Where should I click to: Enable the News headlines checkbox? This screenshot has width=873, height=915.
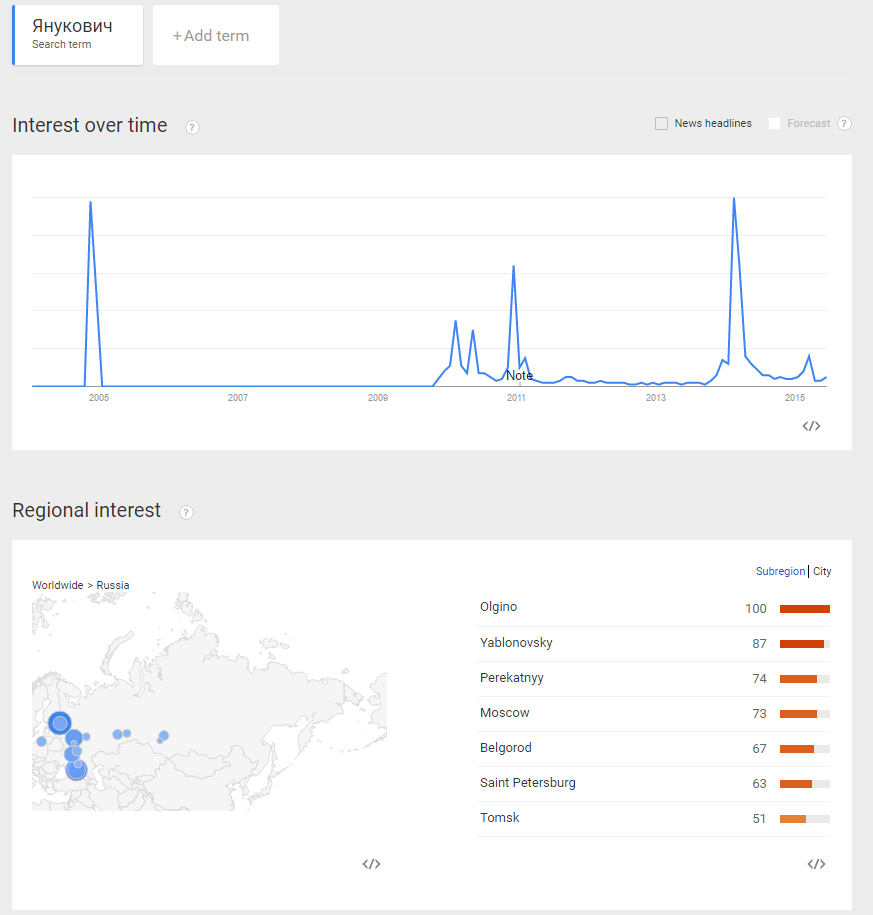pyautogui.click(x=661, y=124)
